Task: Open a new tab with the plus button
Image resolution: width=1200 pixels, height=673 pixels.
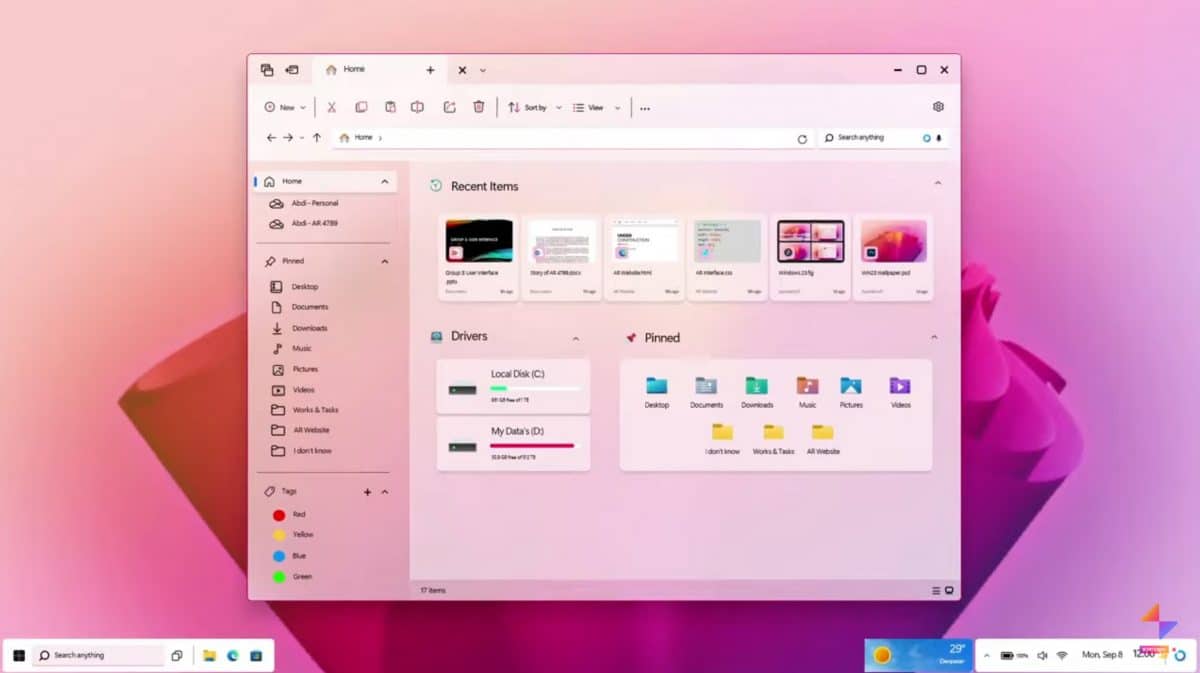Action: 430,70
